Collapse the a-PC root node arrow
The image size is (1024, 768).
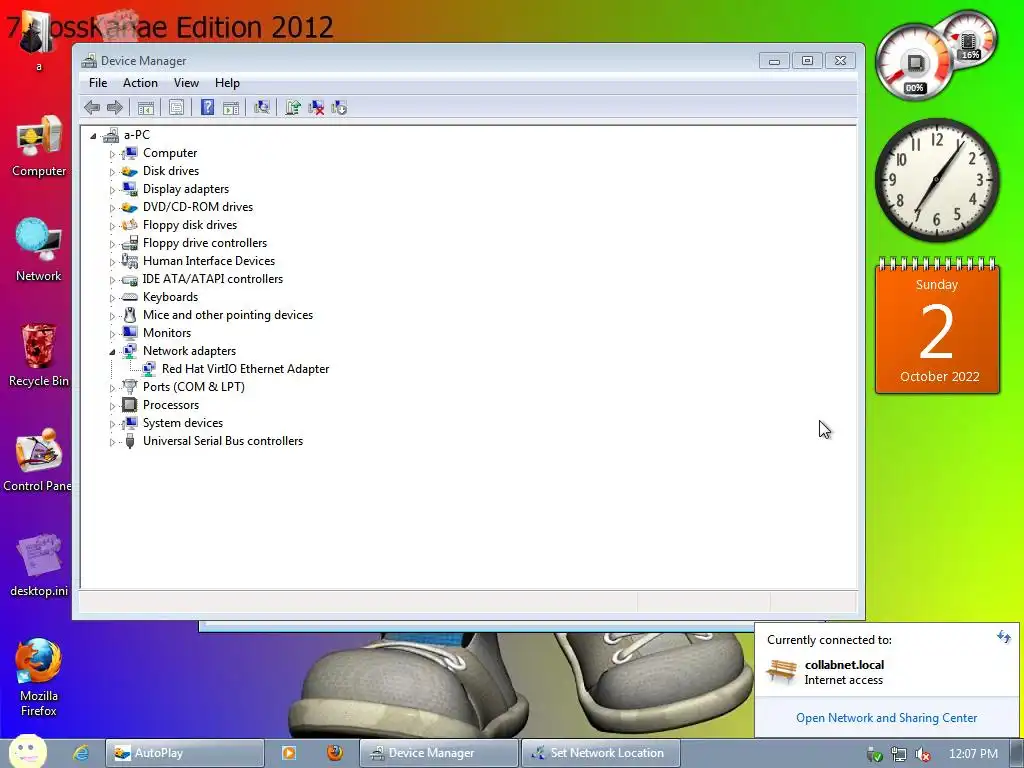93,136
